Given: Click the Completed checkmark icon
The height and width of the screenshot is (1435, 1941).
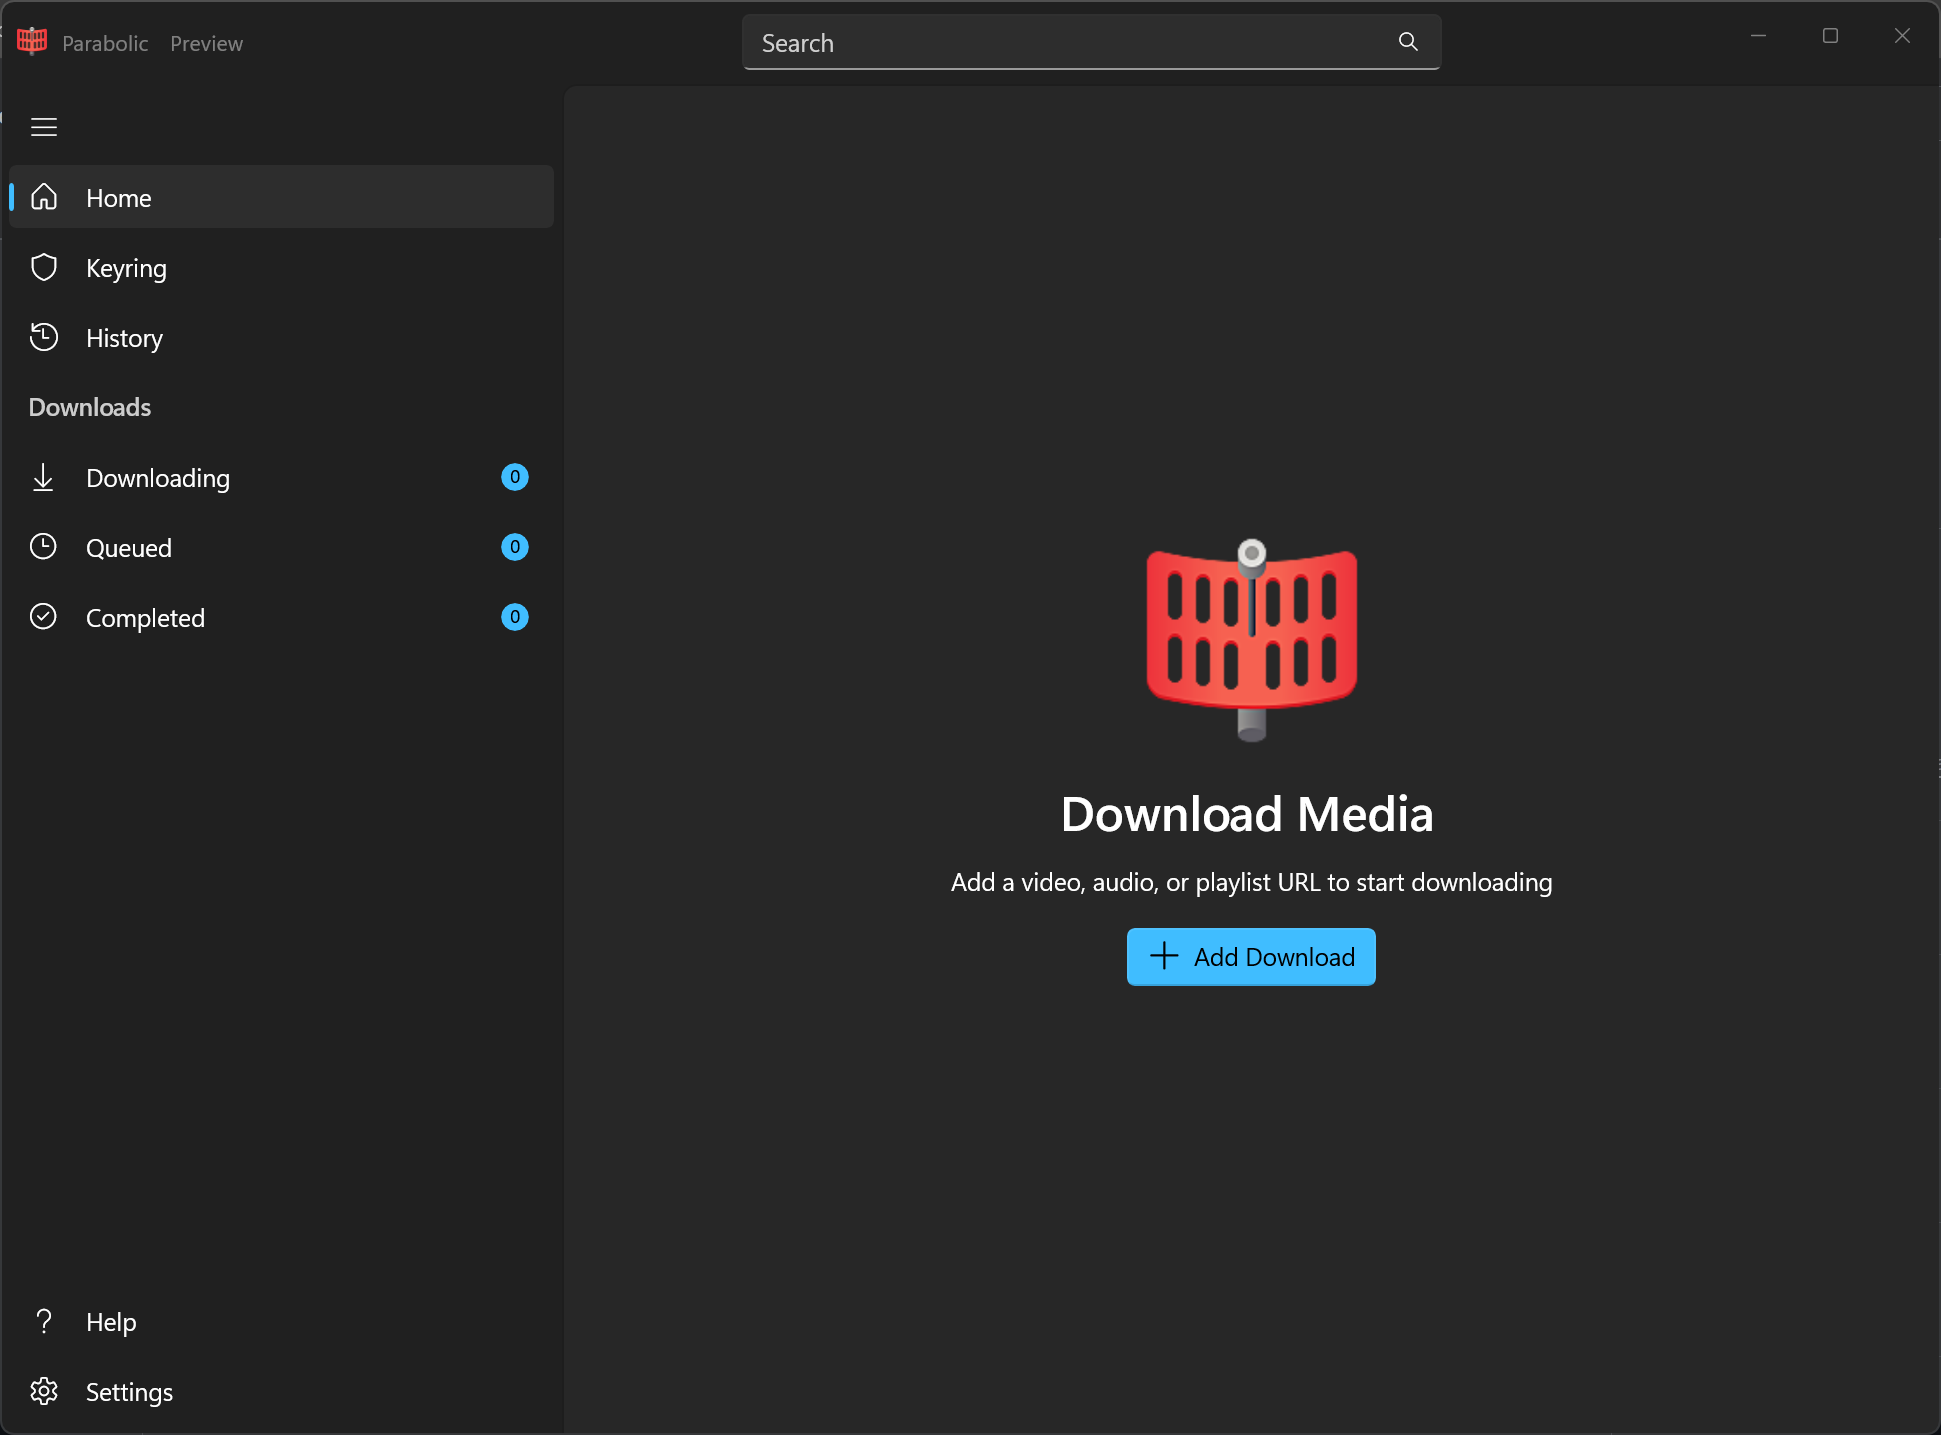Looking at the screenshot, I should 43,617.
